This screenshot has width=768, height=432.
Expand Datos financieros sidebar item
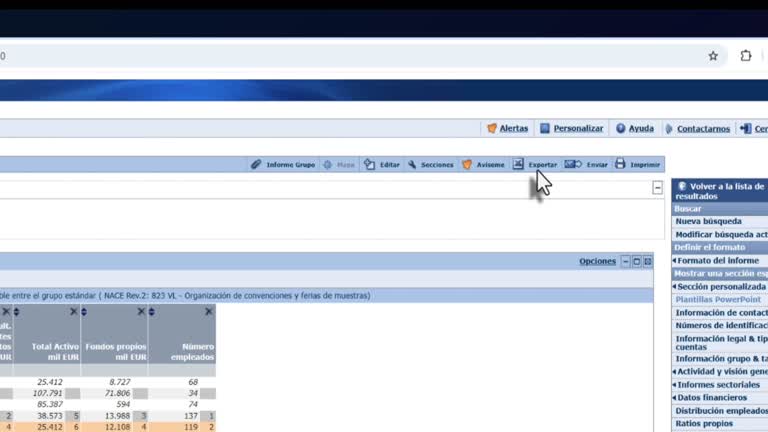tap(710, 398)
